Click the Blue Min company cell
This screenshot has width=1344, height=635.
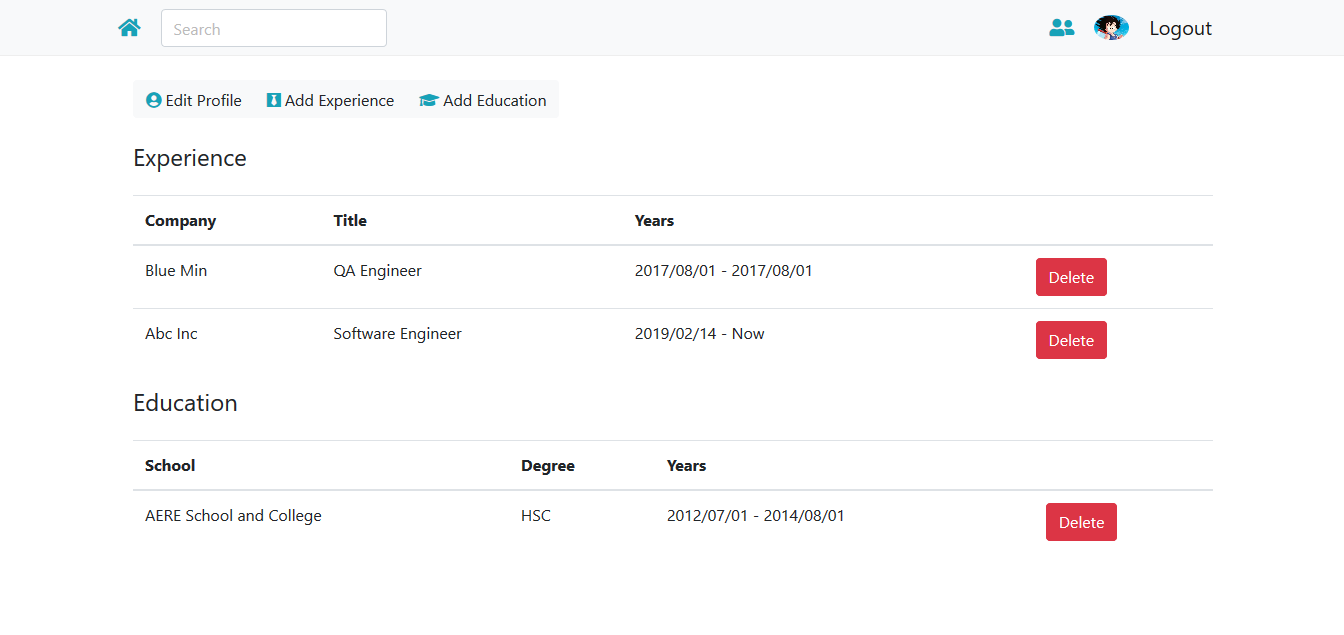coord(176,271)
